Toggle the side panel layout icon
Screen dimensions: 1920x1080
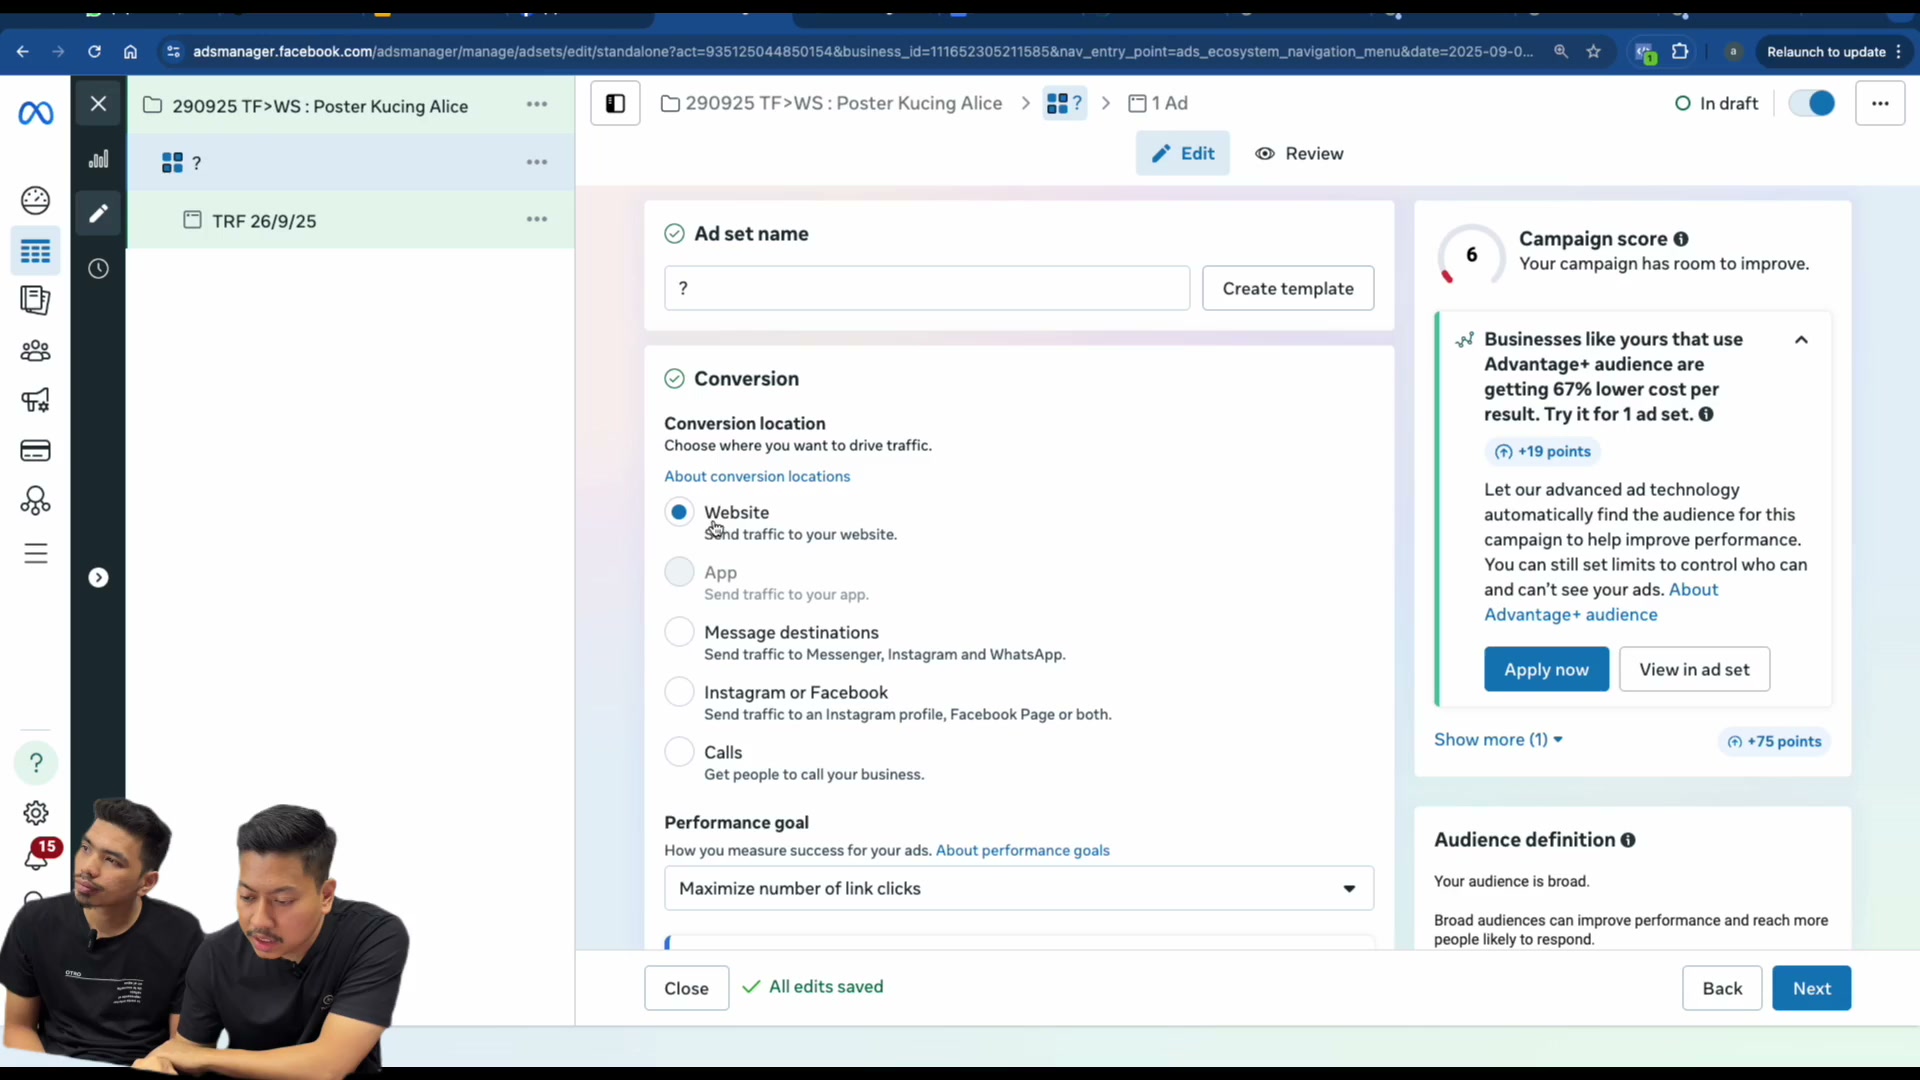pos(615,104)
